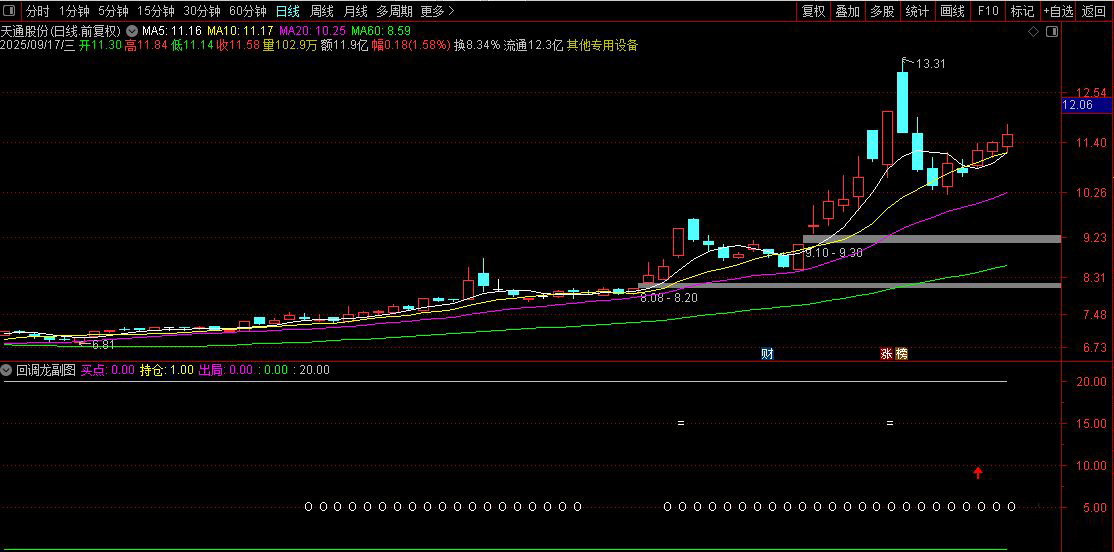Click the 返回 back button
Screen dimensions: 1114x552
[1094, 11]
